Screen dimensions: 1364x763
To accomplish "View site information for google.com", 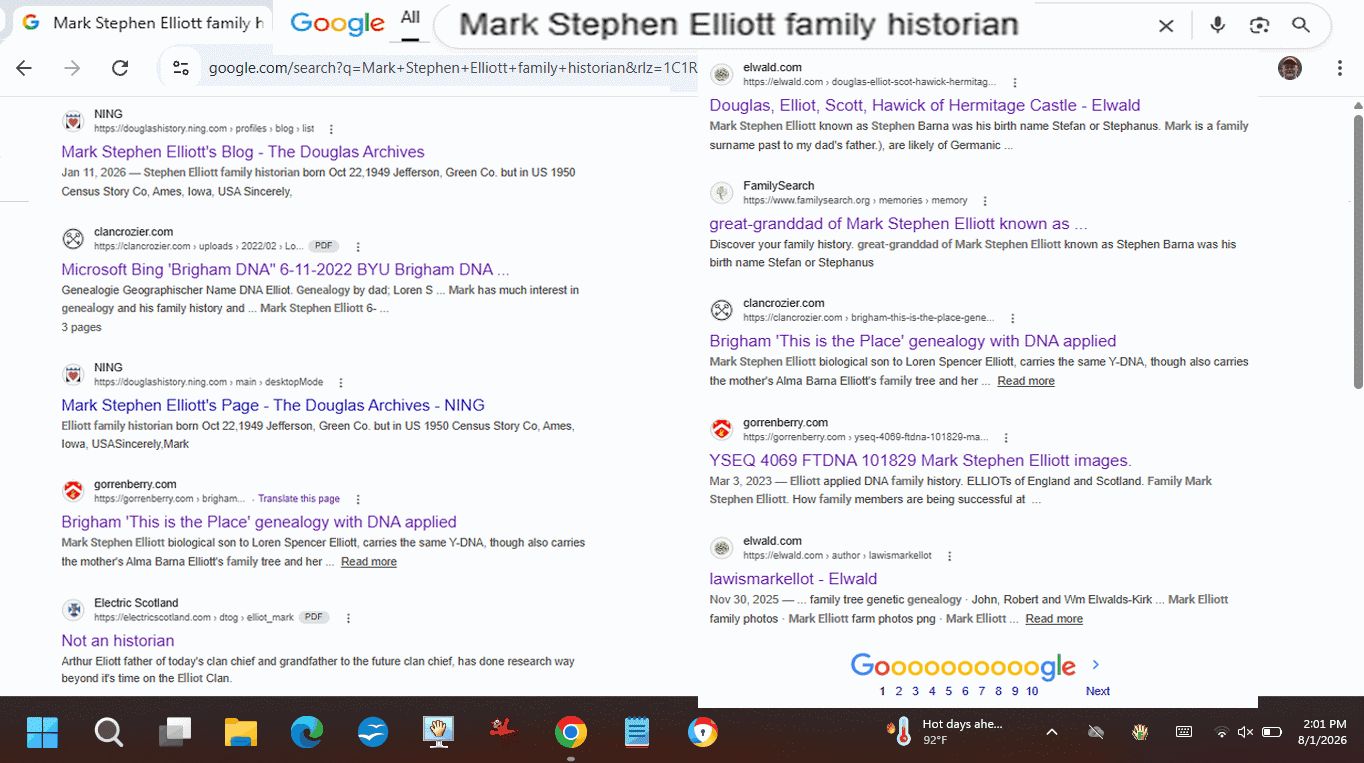I will tap(181, 68).
